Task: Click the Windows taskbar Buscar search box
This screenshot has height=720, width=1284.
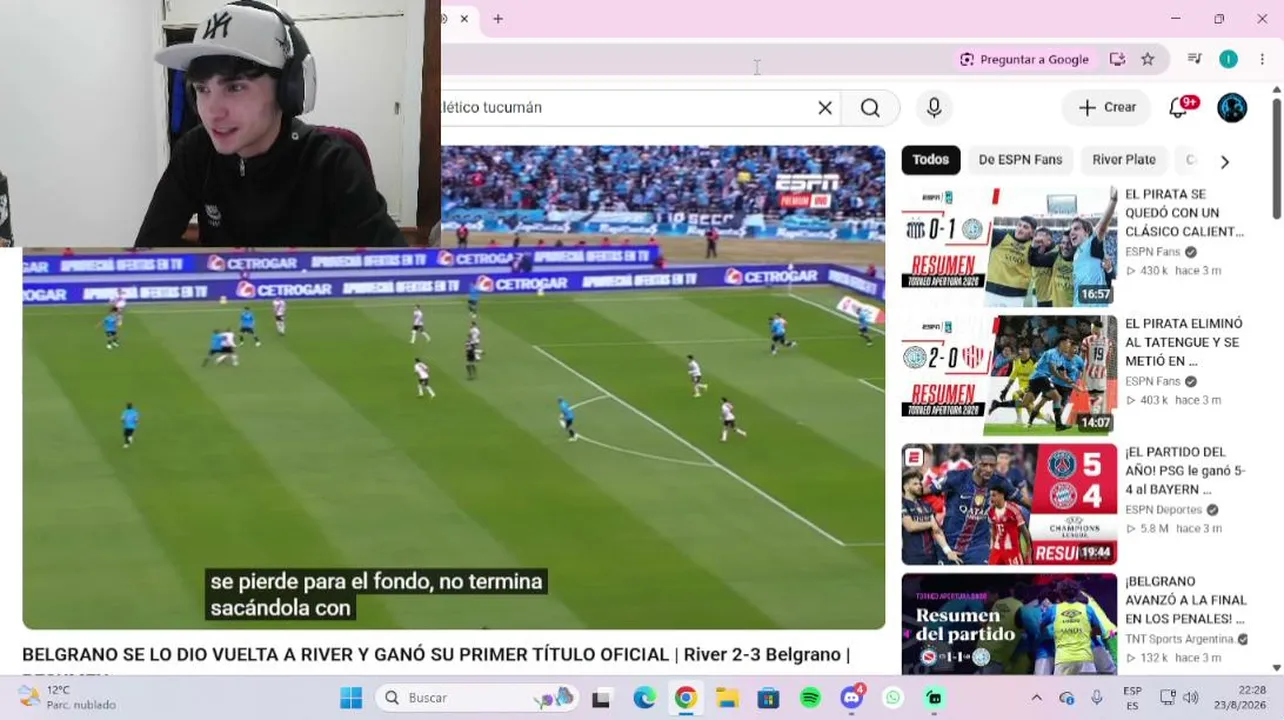Action: pyautogui.click(x=476, y=698)
